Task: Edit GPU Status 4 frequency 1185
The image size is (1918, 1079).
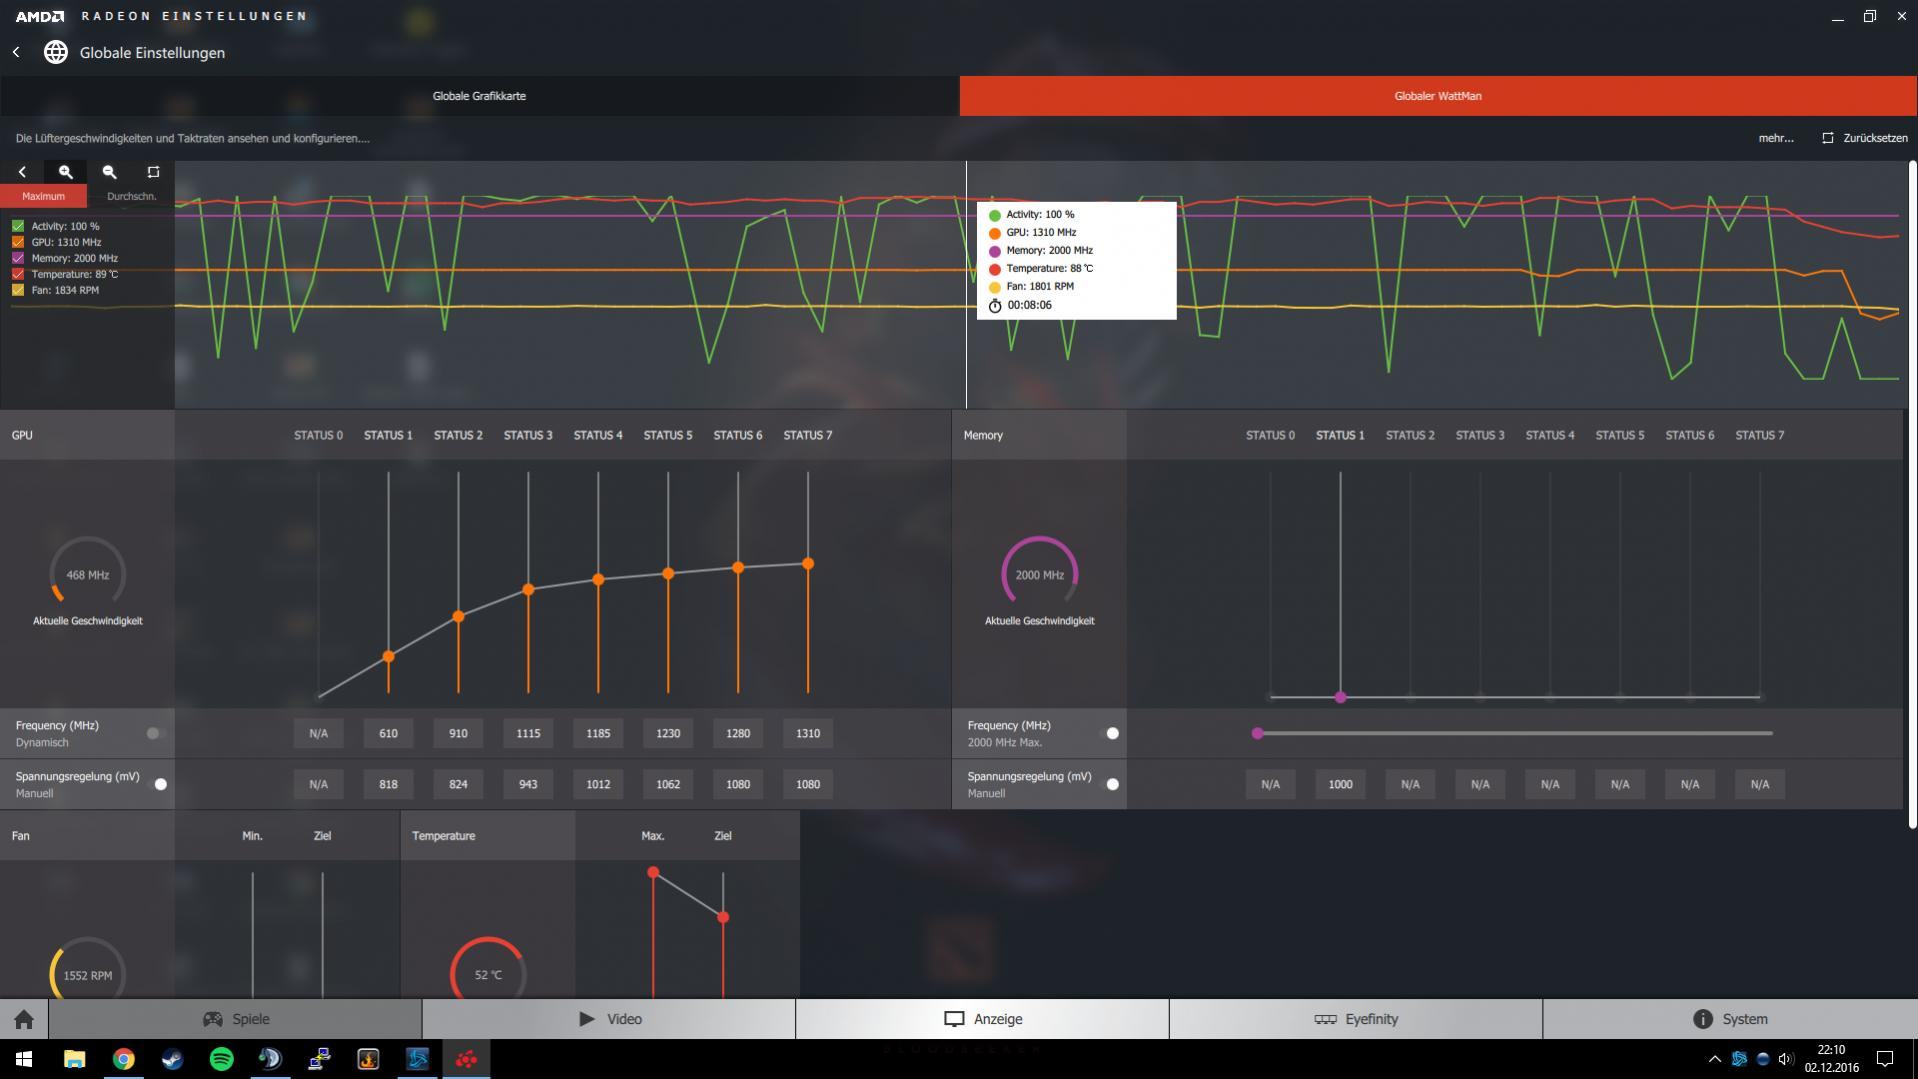Action: pos(598,733)
